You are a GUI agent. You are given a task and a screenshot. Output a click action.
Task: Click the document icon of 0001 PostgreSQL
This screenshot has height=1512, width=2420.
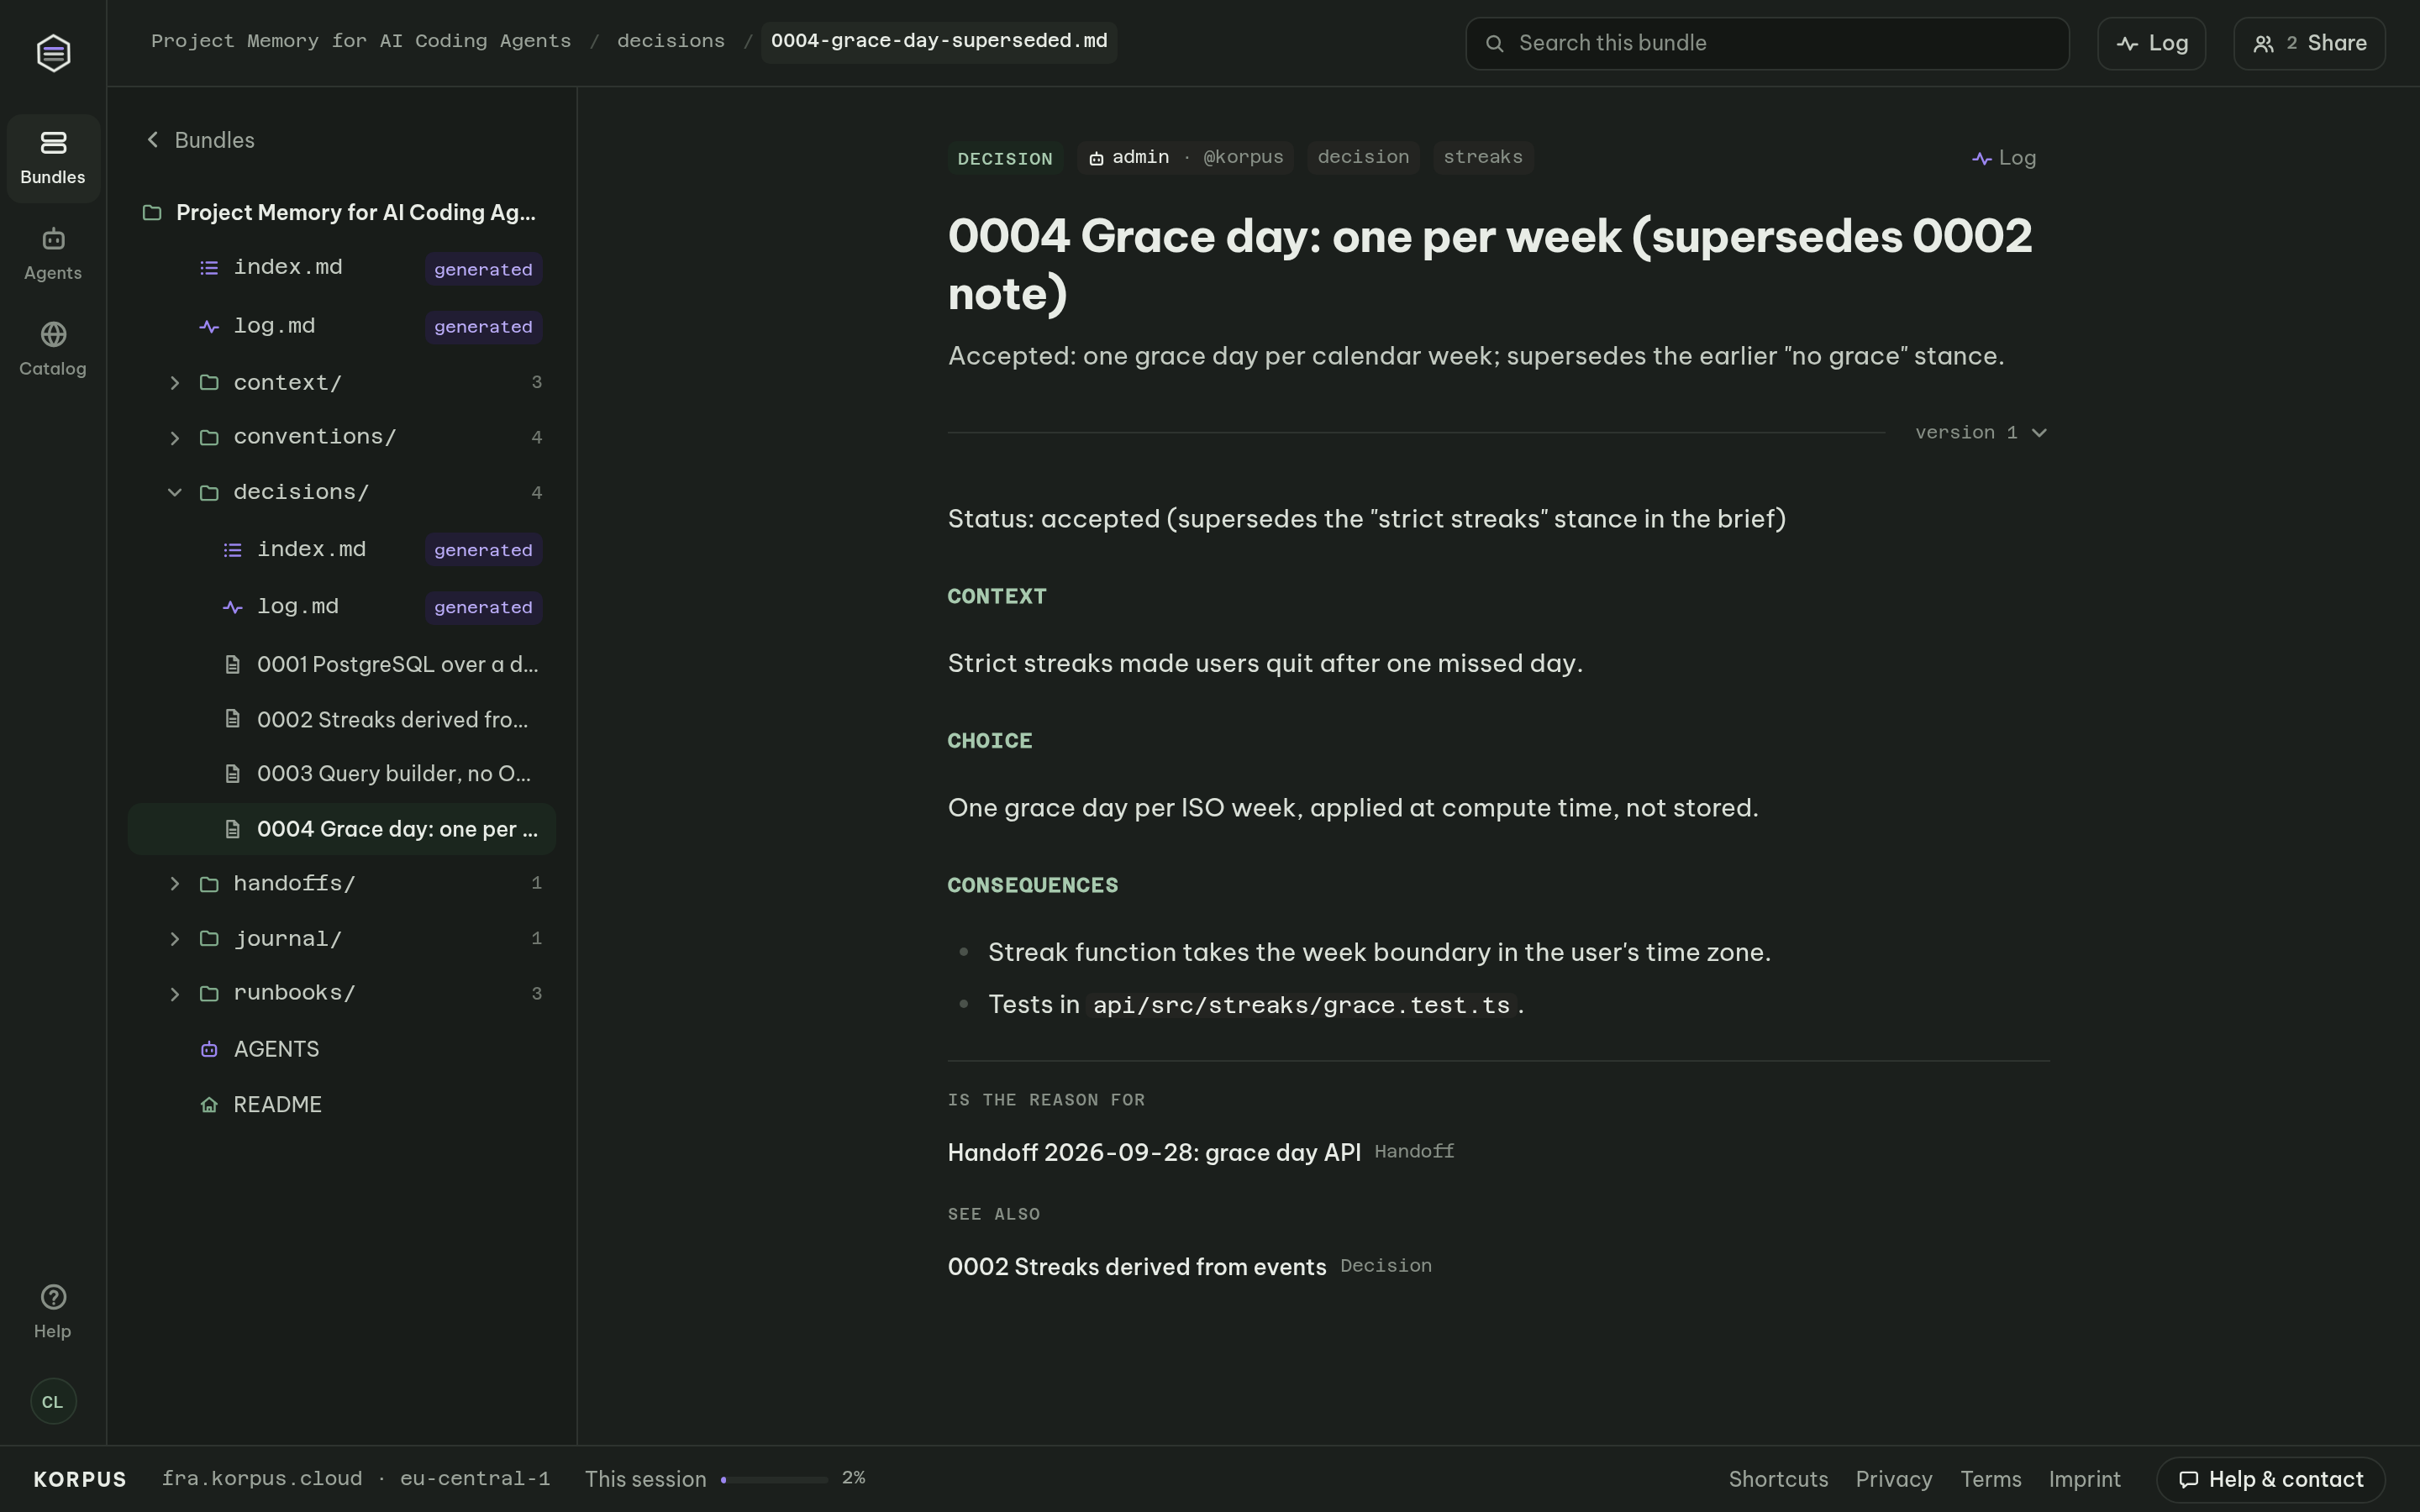(232, 665)
